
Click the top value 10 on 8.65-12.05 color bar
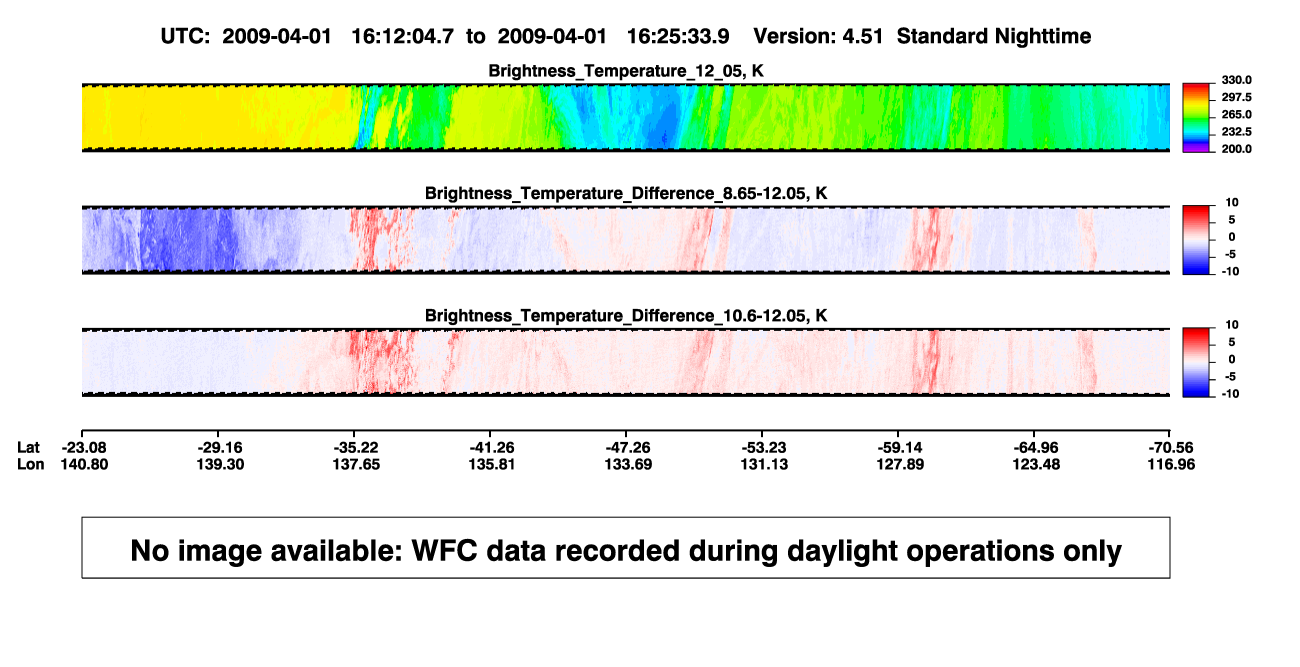click(x=1232, y=202)
